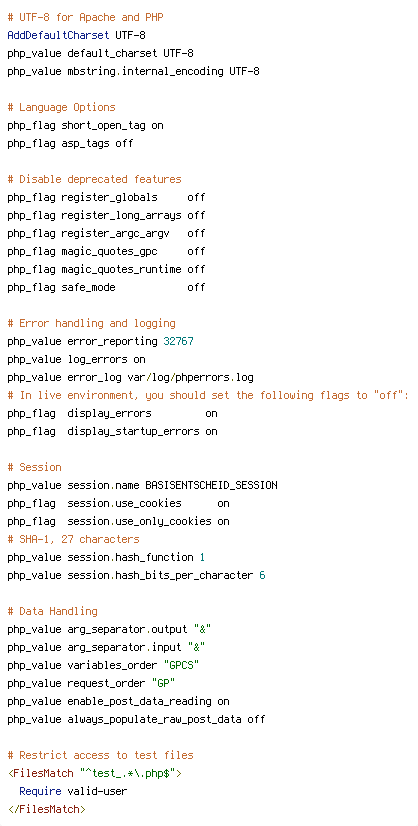Click the AddDefaultCharset directive

click(x=58, y=35)
